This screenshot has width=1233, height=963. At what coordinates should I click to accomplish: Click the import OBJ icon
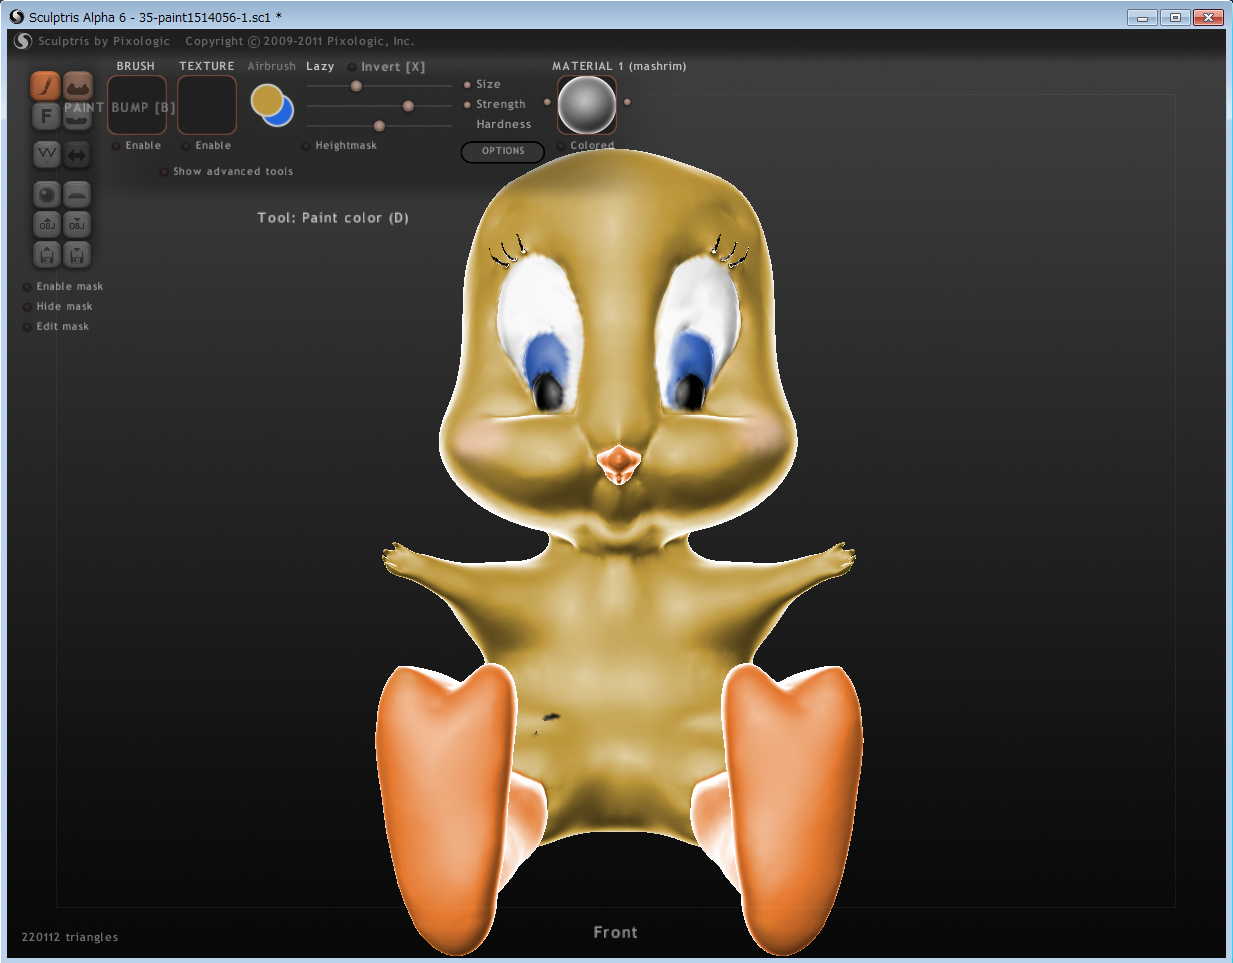[46, 224]
